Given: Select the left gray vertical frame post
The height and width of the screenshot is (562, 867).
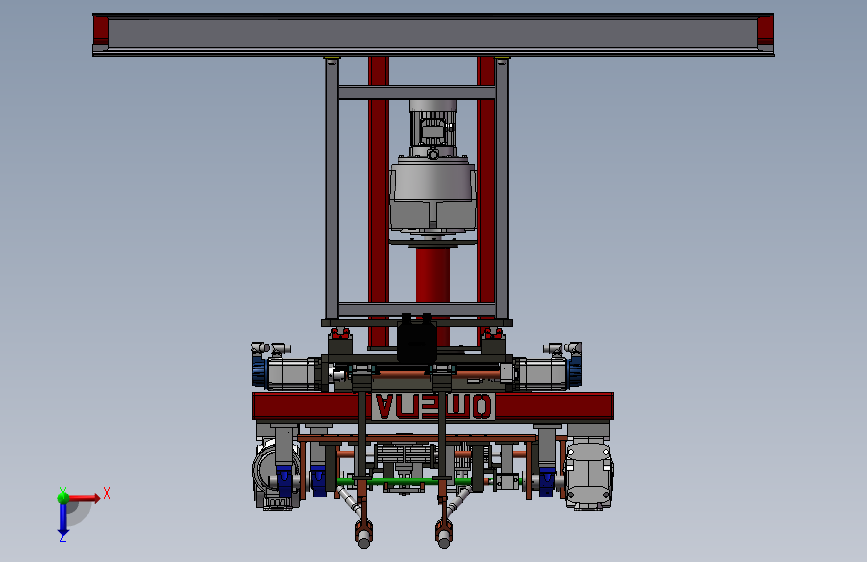Looking at the screenshot, I should click(x=332, y=188).
